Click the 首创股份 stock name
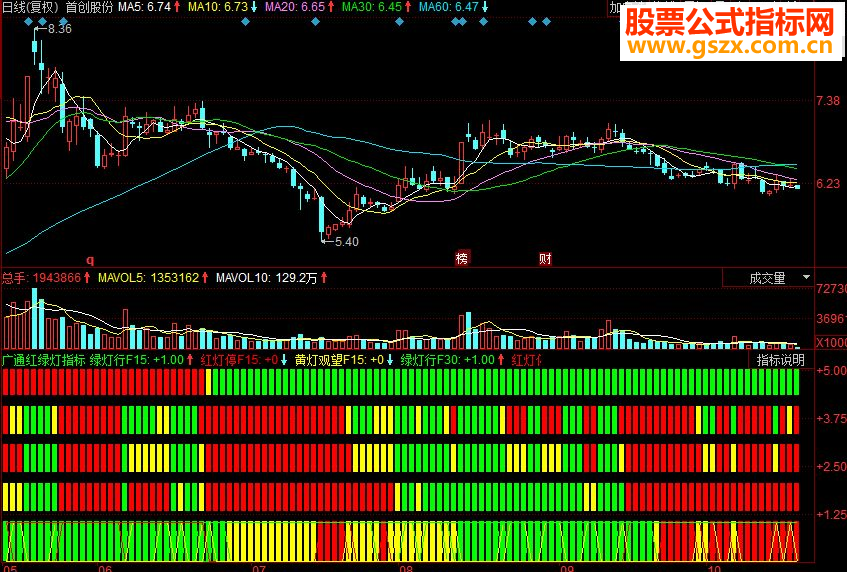847x572 pixels. 89,7
